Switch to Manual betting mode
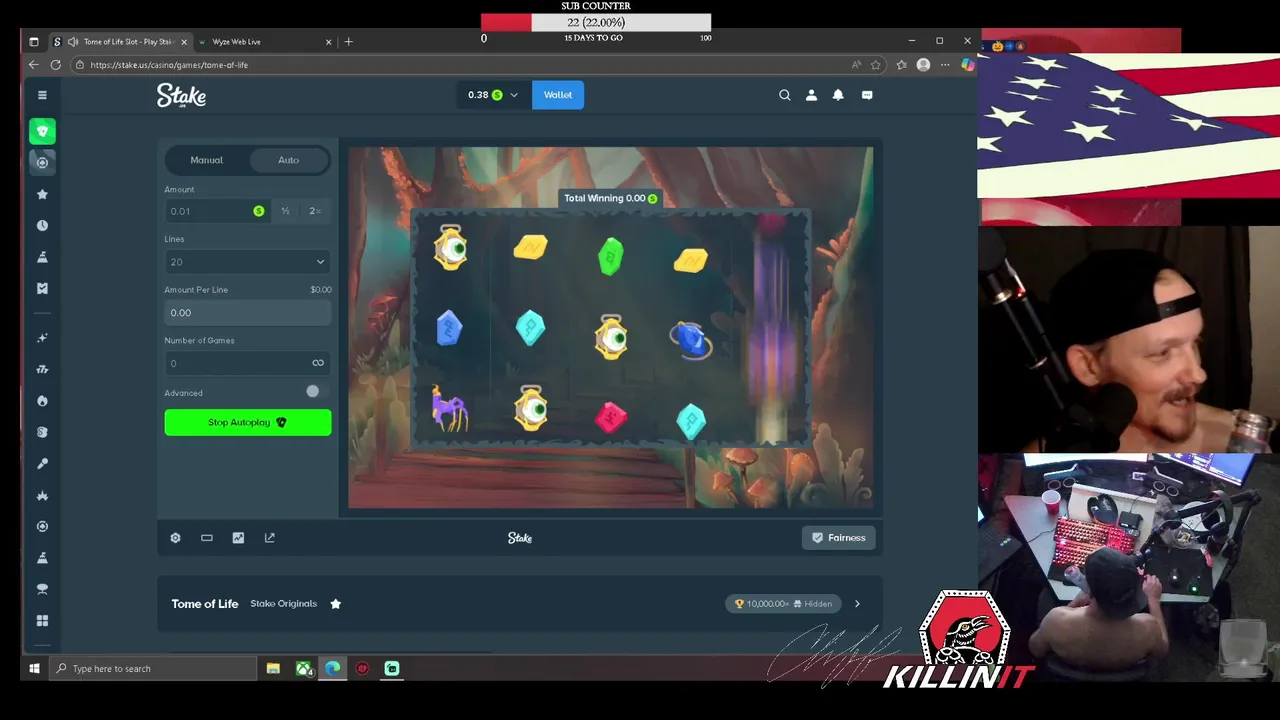Image resolution: width=1280 pixels, height=720 pixels. click(207, 160)
